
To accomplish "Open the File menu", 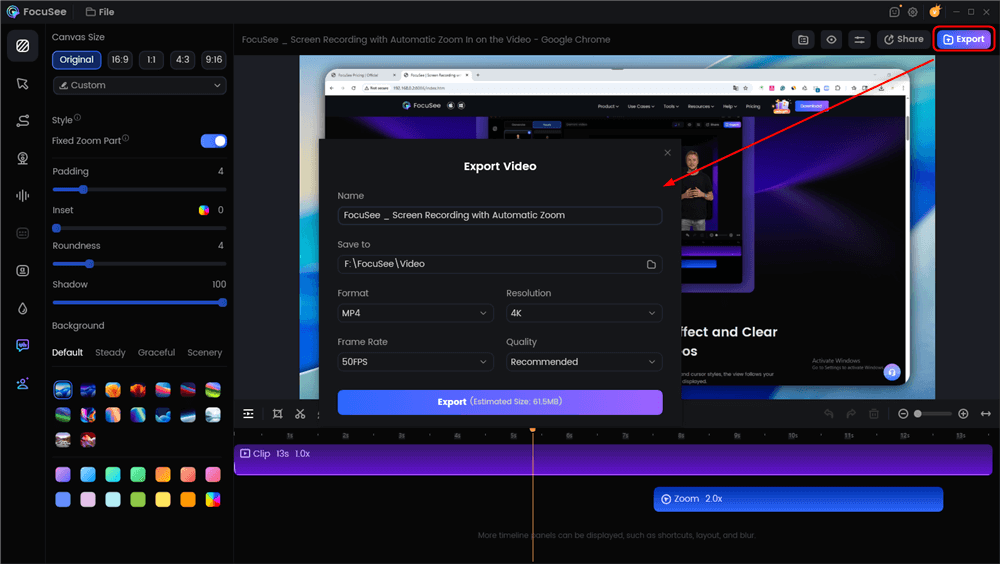I will pos(99,12).
